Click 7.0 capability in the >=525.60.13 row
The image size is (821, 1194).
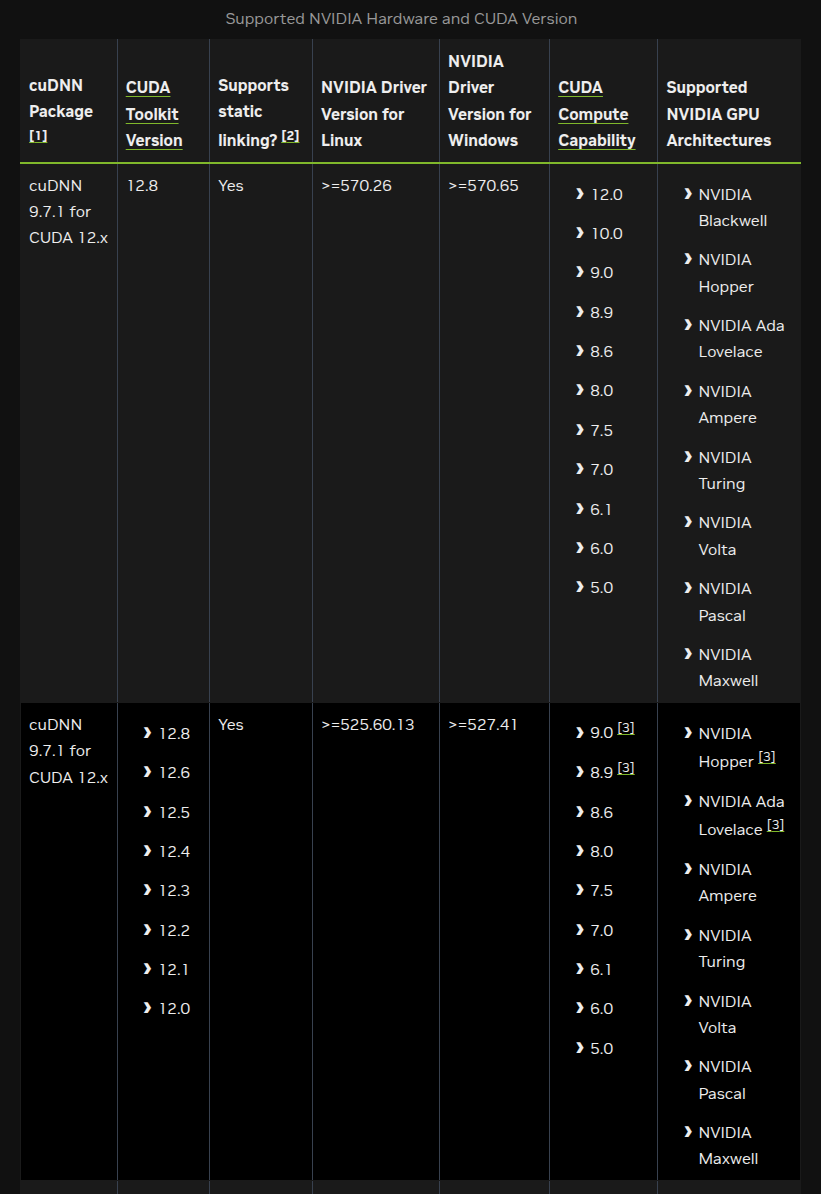[x=602, y=931]
